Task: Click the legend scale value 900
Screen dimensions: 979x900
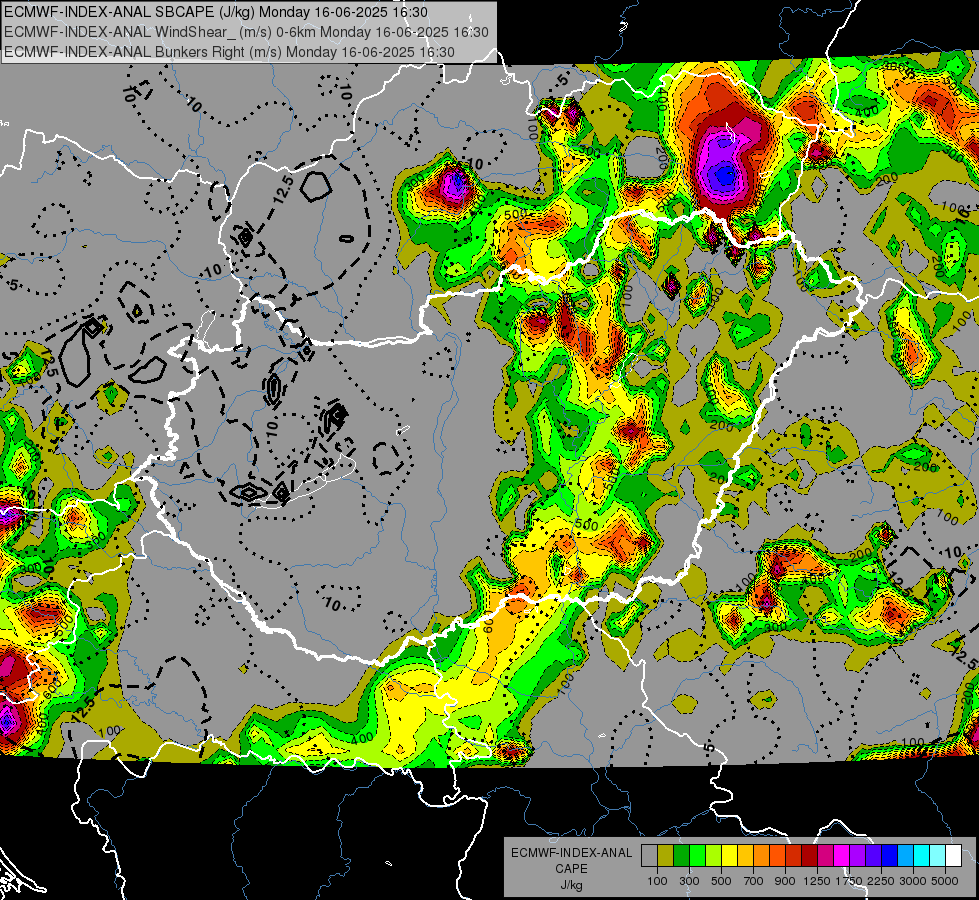Action: click(785, 881)
